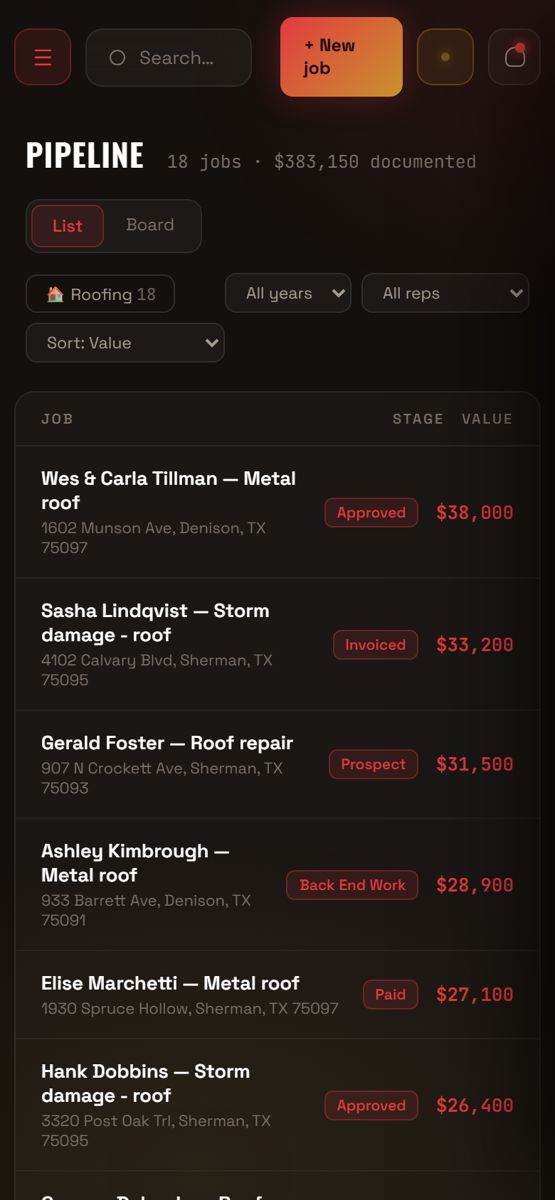This screenshot has height=1200, width=555.
Task: Click Invoiced badge on Sasha Lindqvist job
Action: click(375, 645)
